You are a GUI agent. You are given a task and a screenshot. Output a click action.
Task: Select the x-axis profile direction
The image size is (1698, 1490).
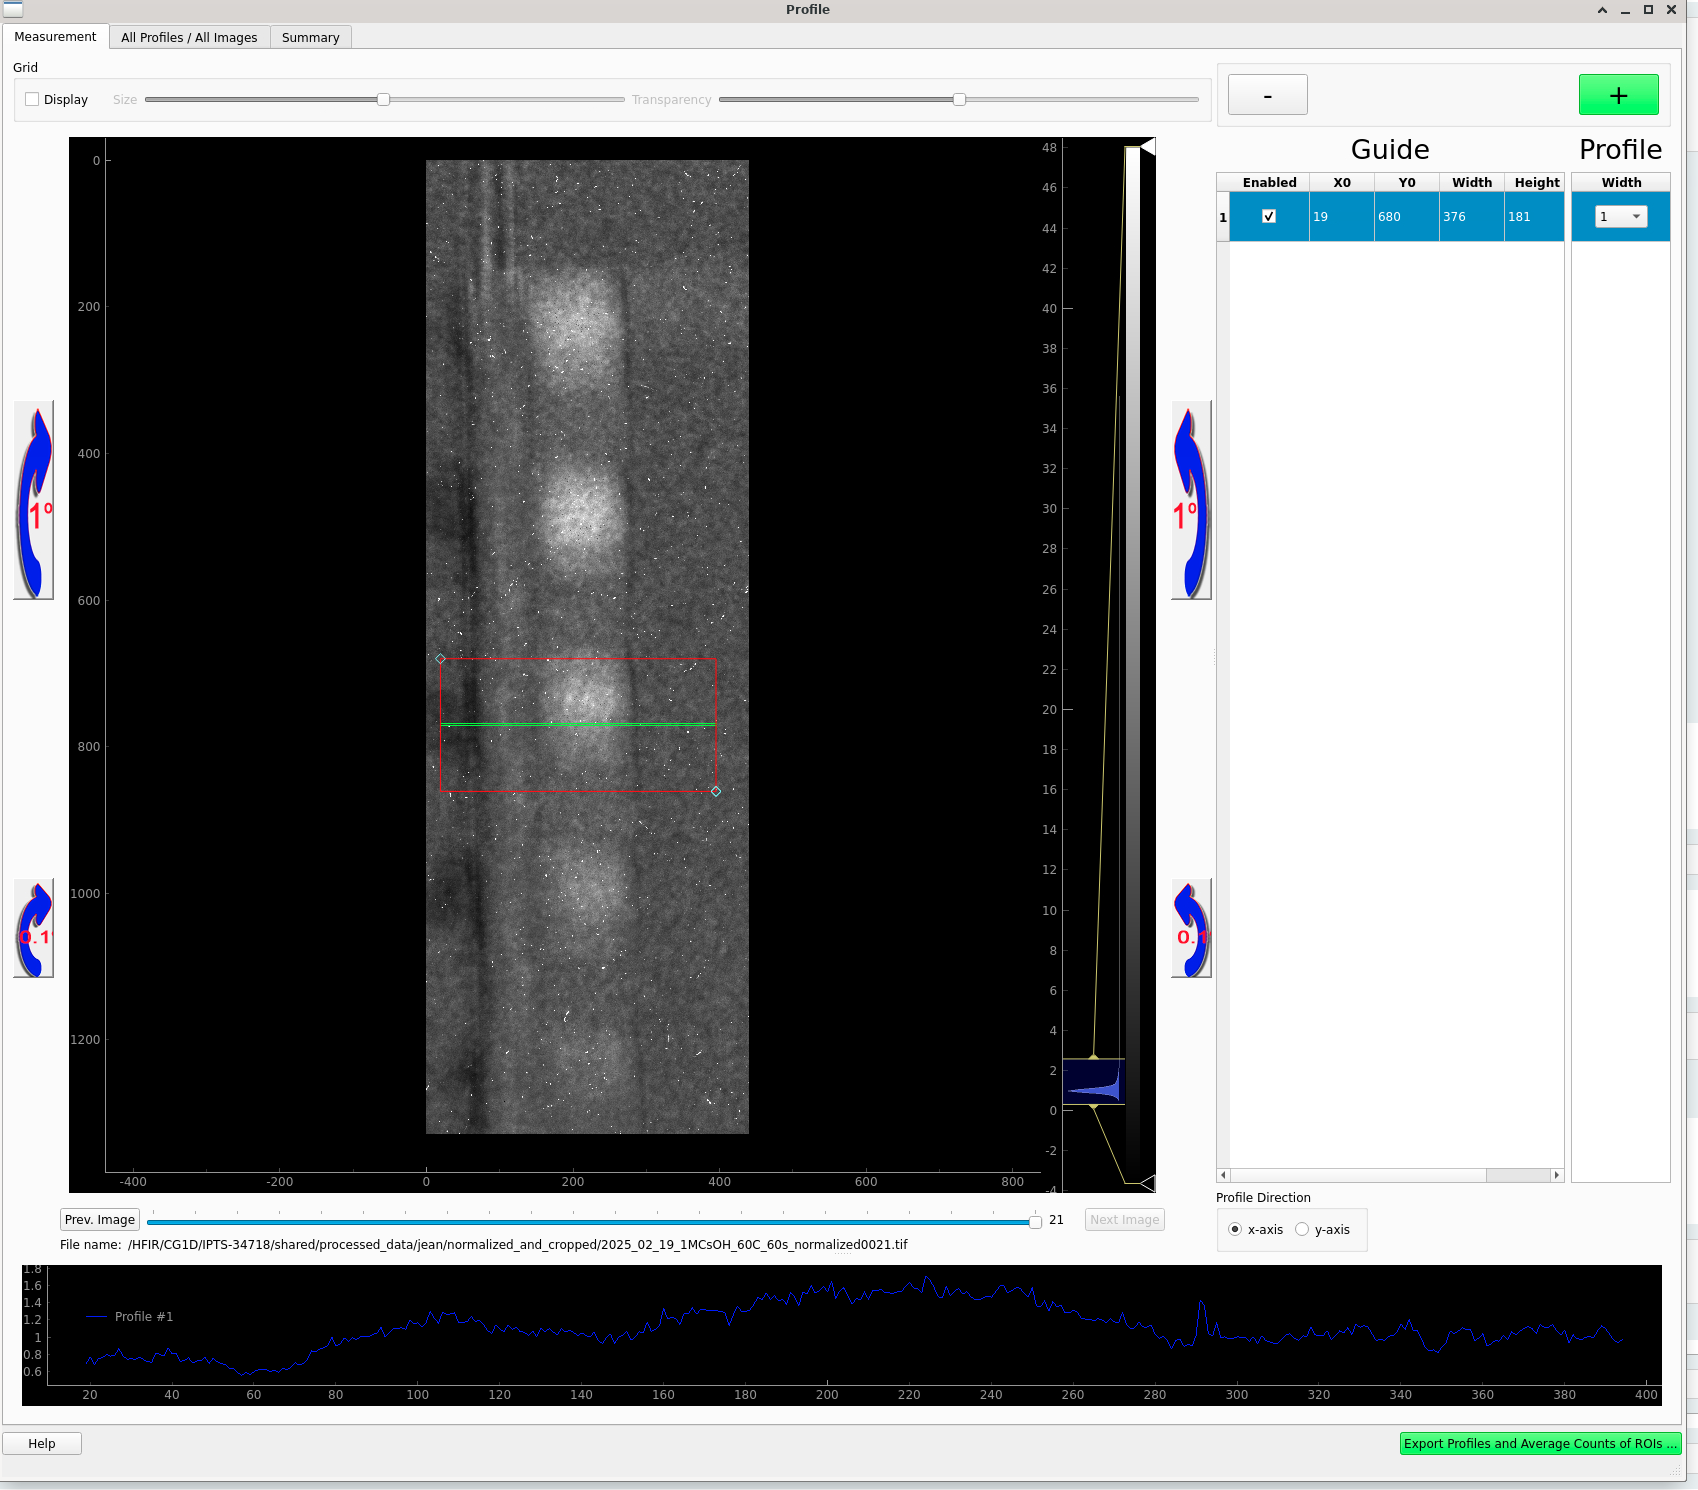pos(1235,1229)
